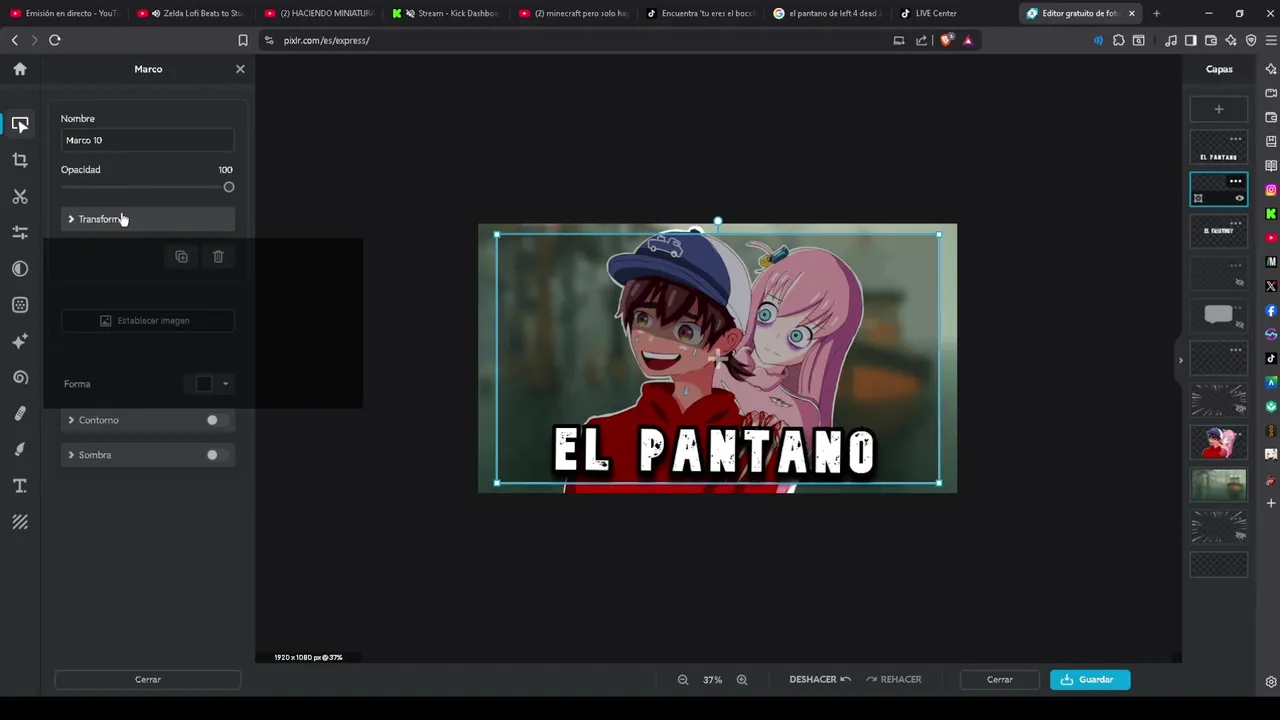Switch to Emisión en directo YouTube tab
Screen dimensions: 1280x720
(x=65, y=13)
